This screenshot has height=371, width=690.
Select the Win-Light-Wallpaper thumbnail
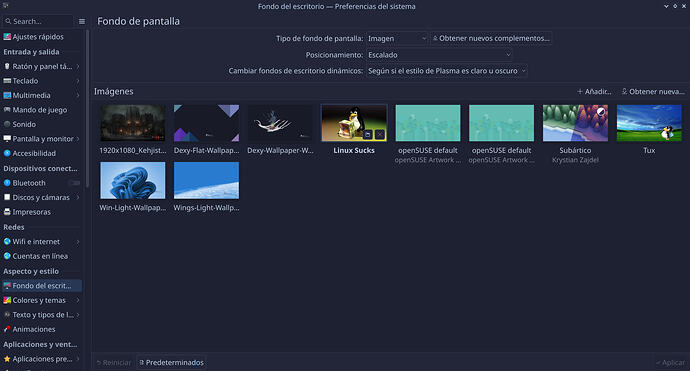coord(132,180)
